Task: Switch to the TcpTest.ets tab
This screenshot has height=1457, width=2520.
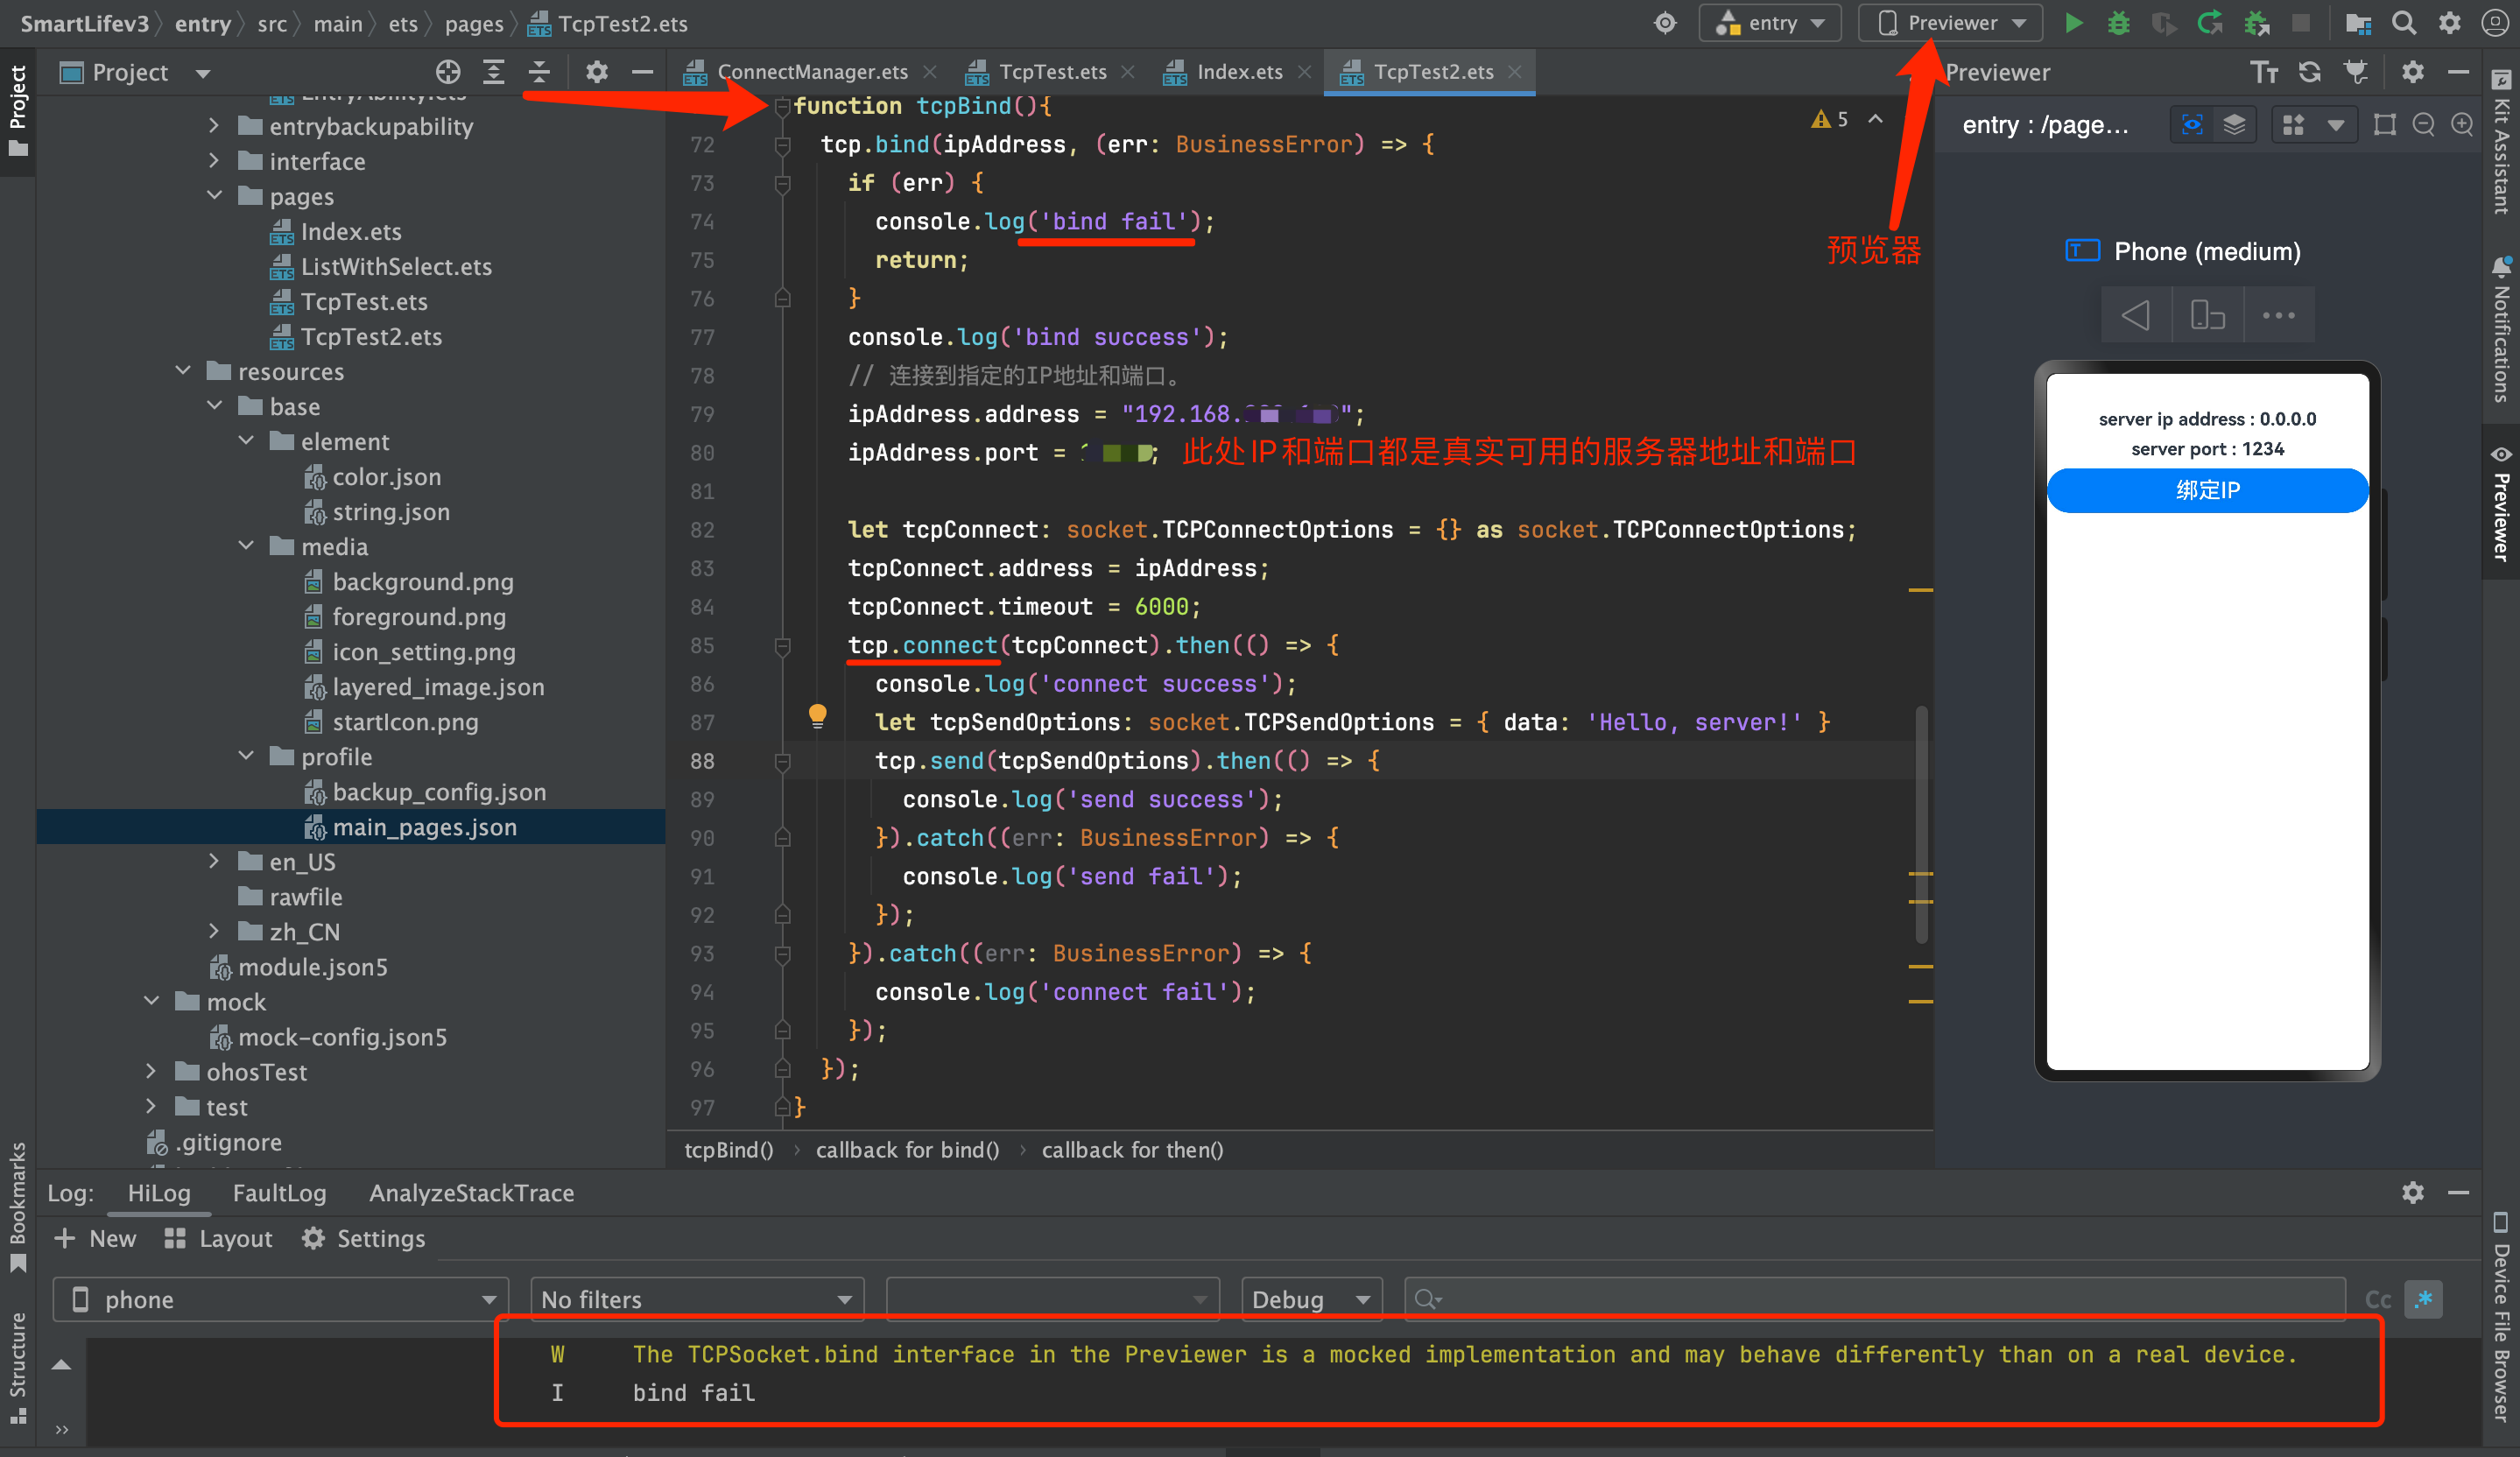Action: coord(1040,71)
